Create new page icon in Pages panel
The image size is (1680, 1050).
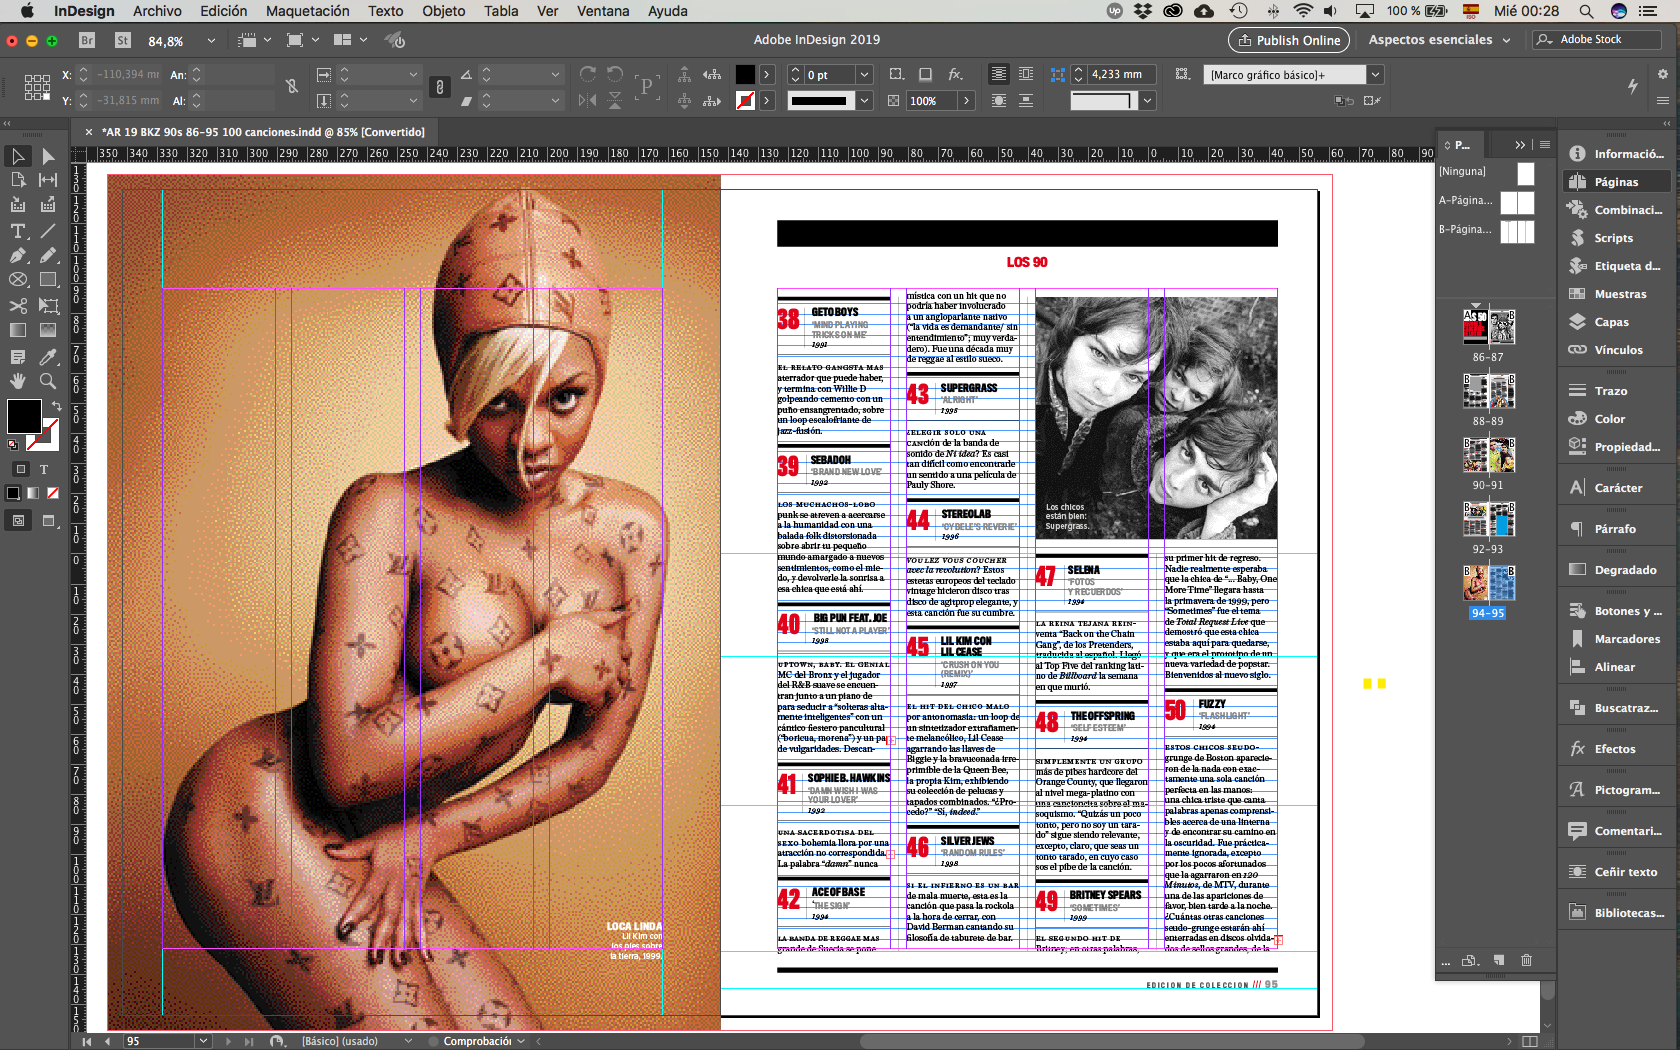click(x=1498, y=960)
